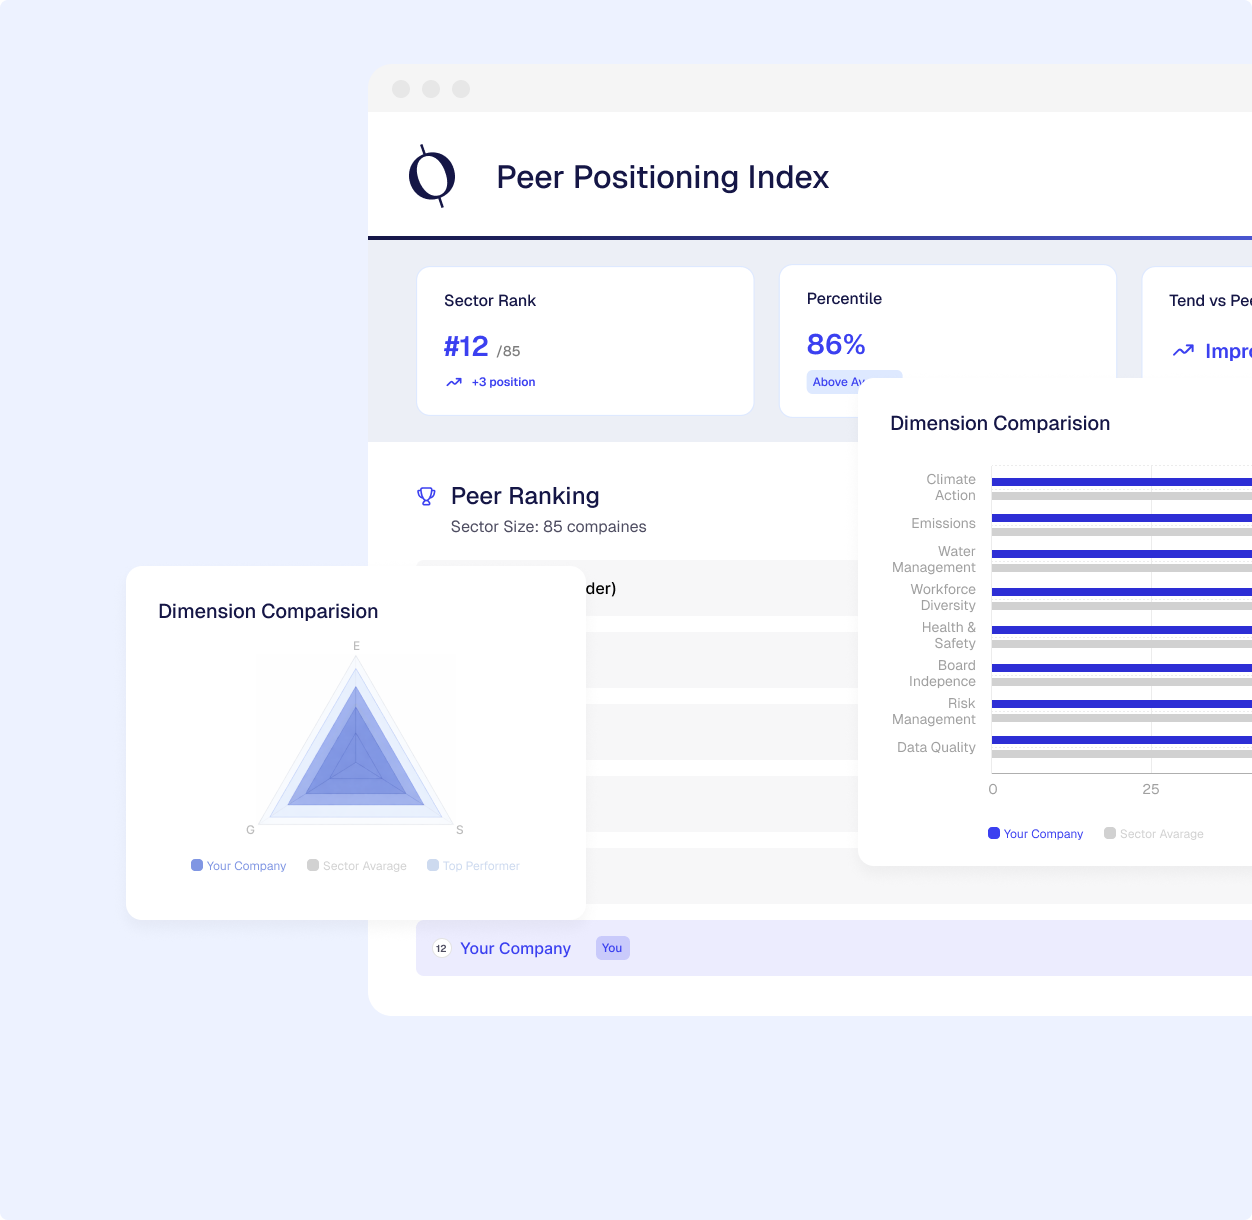Click the You badge beside Your Company

click(x=612, y=948)
